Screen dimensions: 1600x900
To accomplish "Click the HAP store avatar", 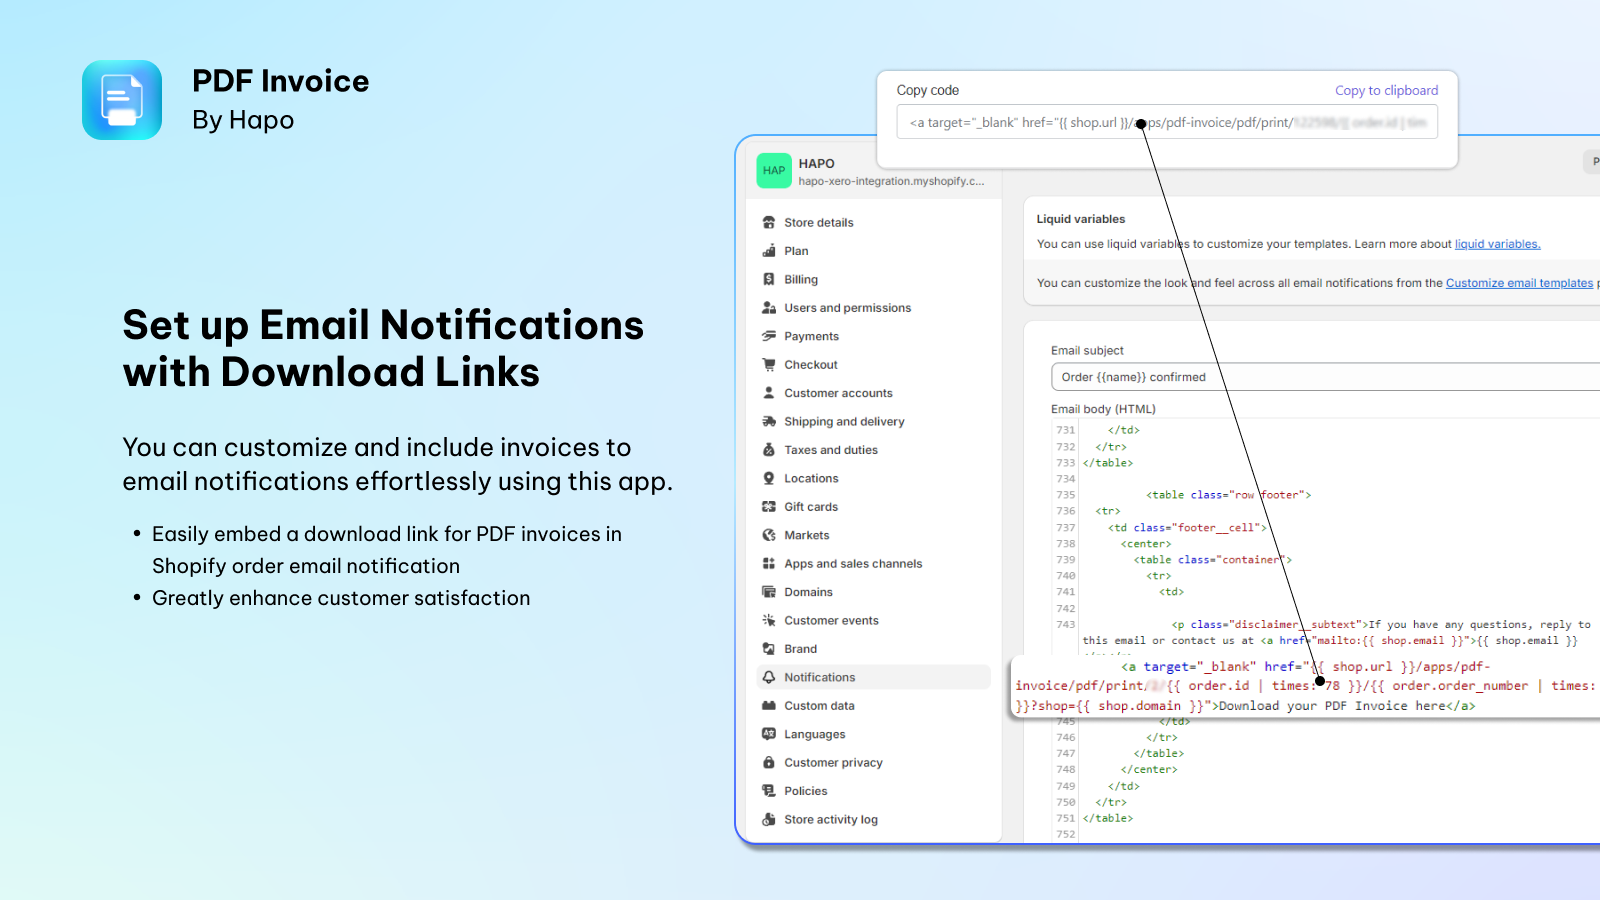I will pyautogui.click(x=774, y=171).
